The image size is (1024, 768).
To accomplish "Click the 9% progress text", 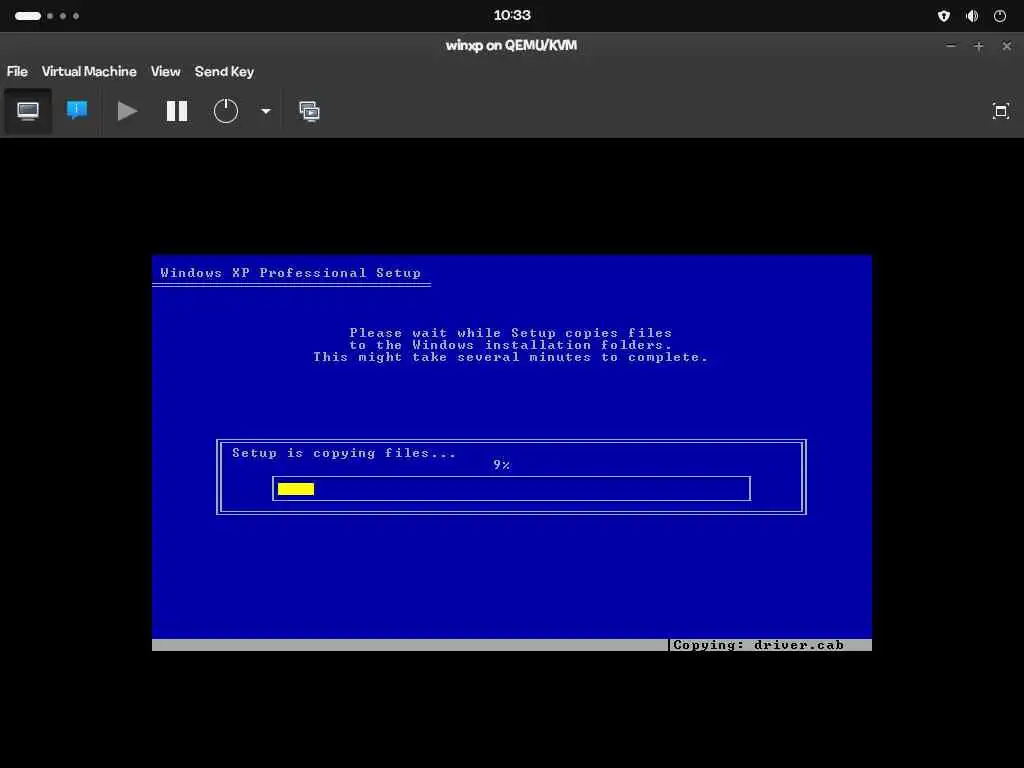I will click(502, 465).
